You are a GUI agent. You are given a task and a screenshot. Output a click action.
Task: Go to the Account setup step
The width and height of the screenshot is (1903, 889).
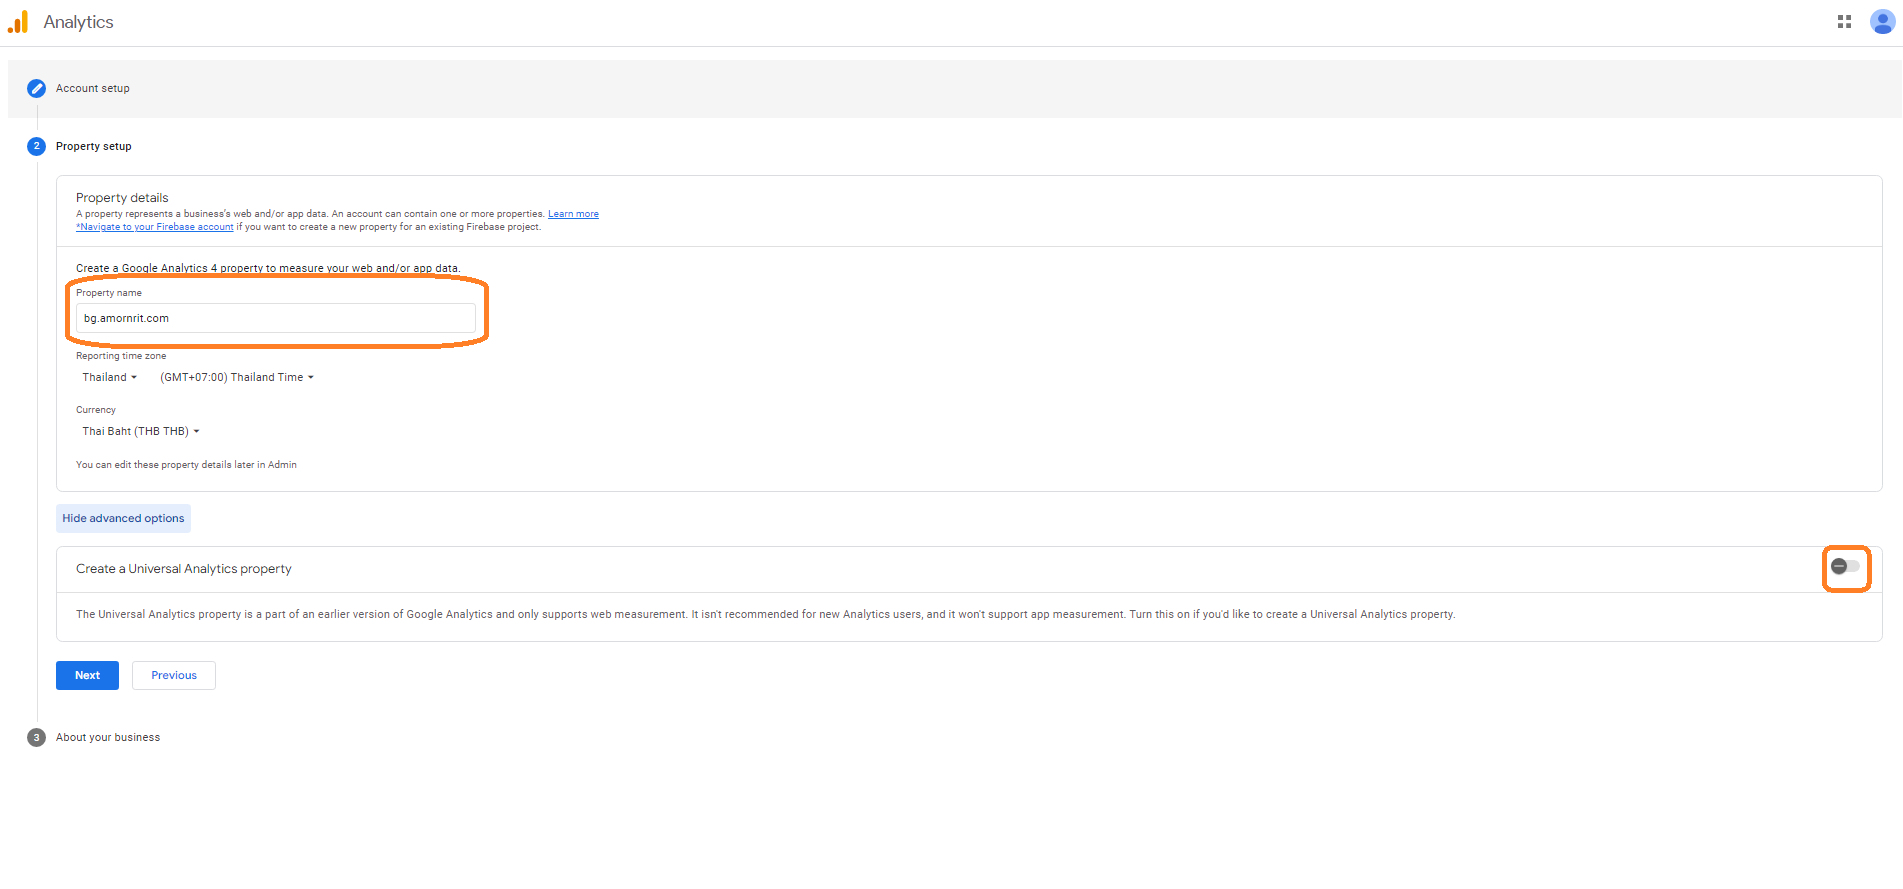(93, 88)
